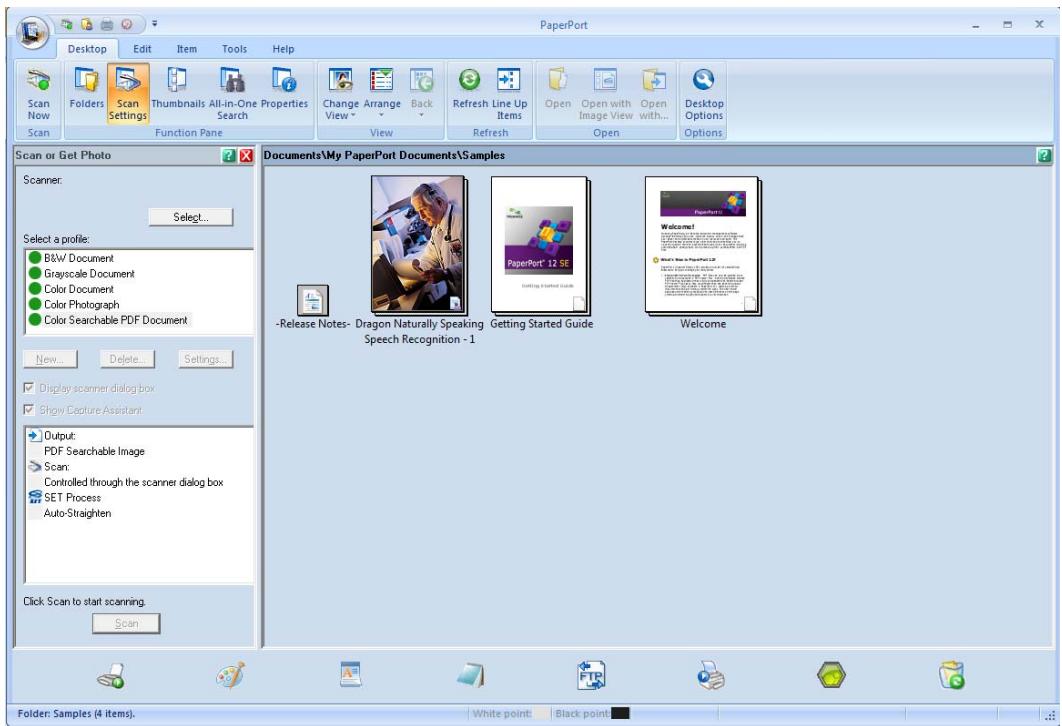
Task: Open help icon for the desktop pane
Action: click(x=1044, y=156)
